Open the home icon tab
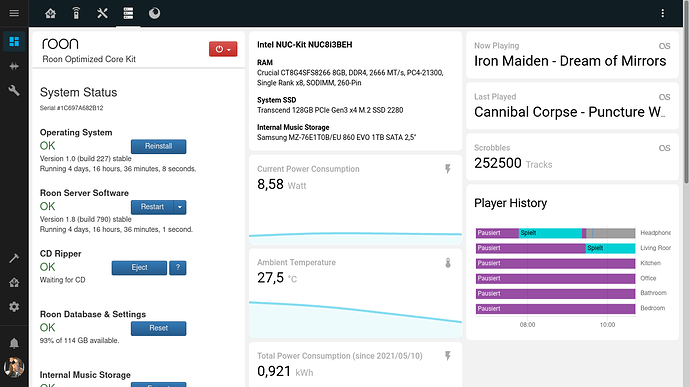690x387 pixels. pyautogui.click(x=51, y=13)
